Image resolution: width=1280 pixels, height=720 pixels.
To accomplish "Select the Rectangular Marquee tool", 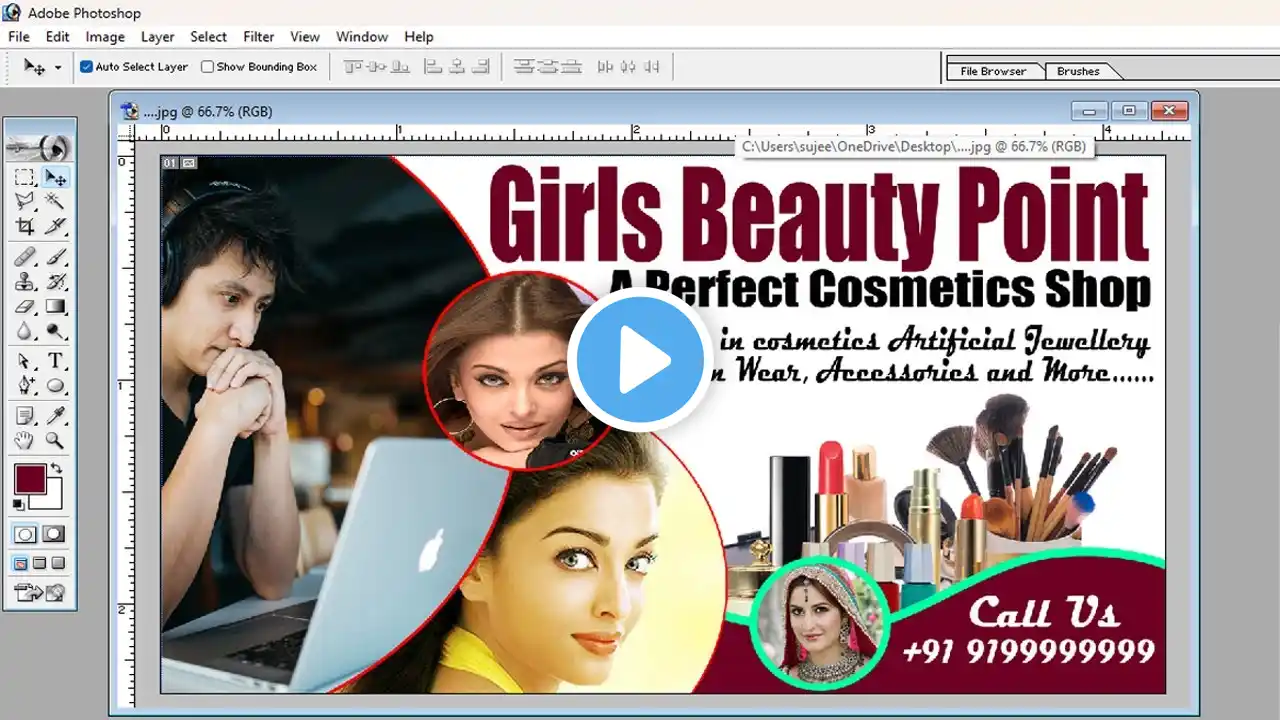I will click(25, 178).
